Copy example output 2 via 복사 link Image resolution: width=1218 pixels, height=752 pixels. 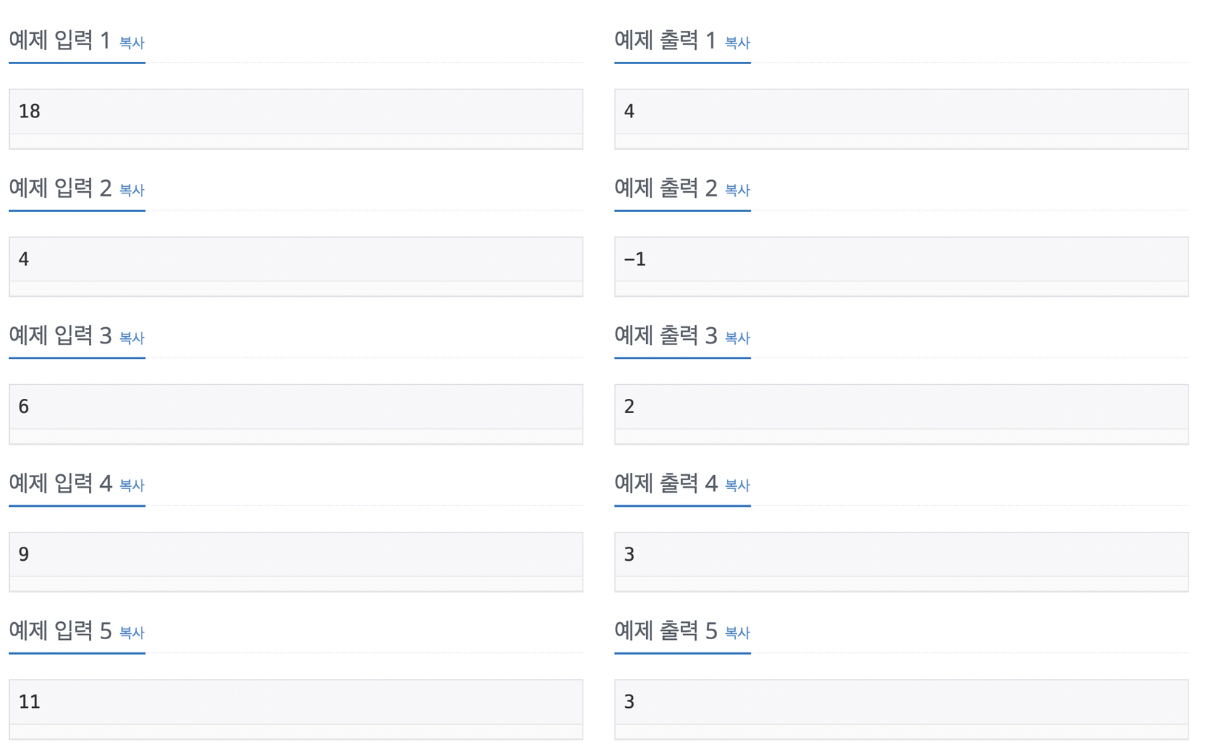[x=737, y=190]
